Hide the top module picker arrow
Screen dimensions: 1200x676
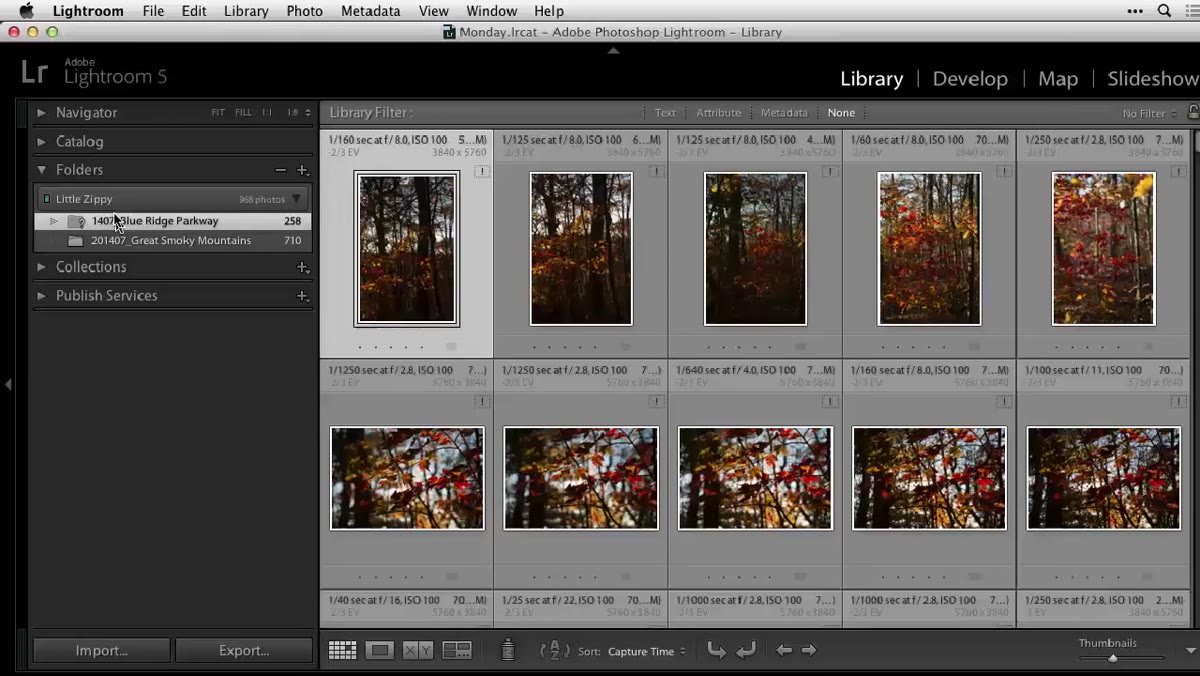coord(613,50)
